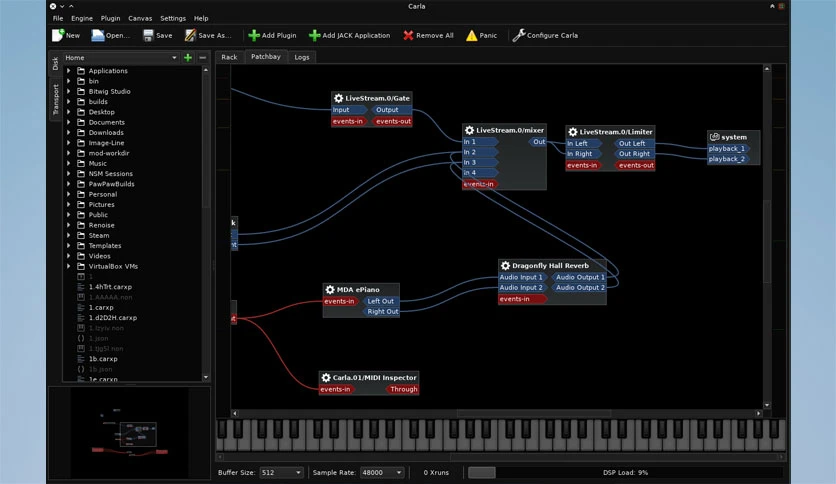
Task: Click file icon next to 1b.carxp
Action: [x=81, y=359]
